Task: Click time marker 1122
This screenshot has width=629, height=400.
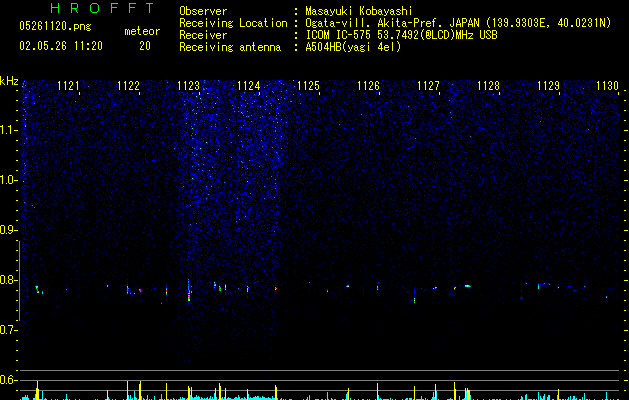Action: [128, 86]
